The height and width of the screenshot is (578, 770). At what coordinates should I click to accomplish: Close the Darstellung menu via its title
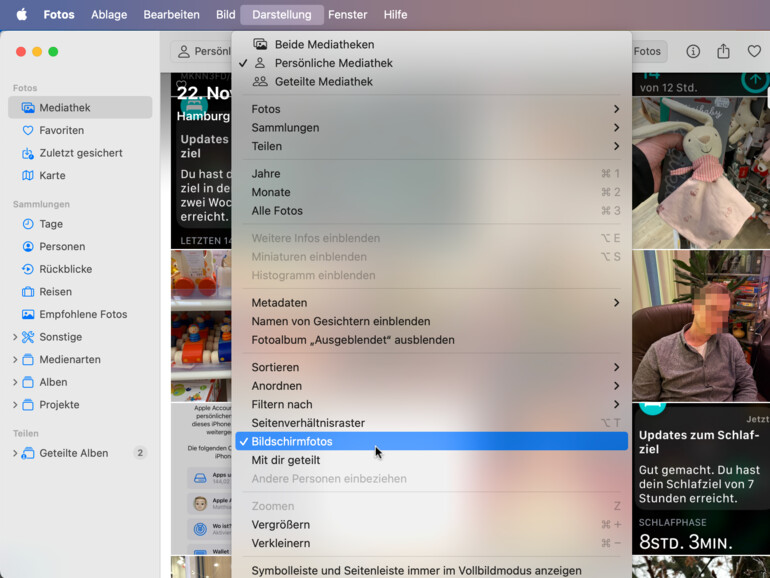tap(282, 15)
